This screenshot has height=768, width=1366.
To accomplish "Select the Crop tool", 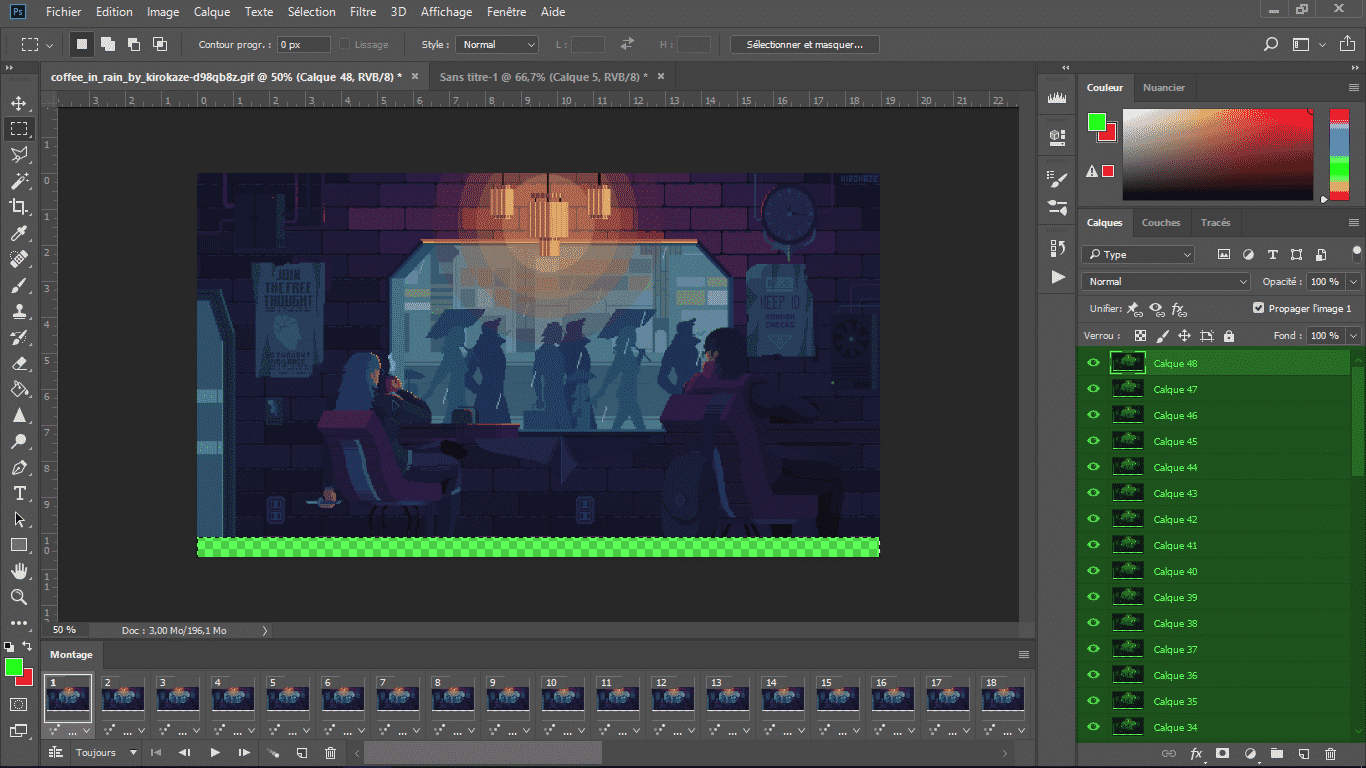I will [19, 207].
